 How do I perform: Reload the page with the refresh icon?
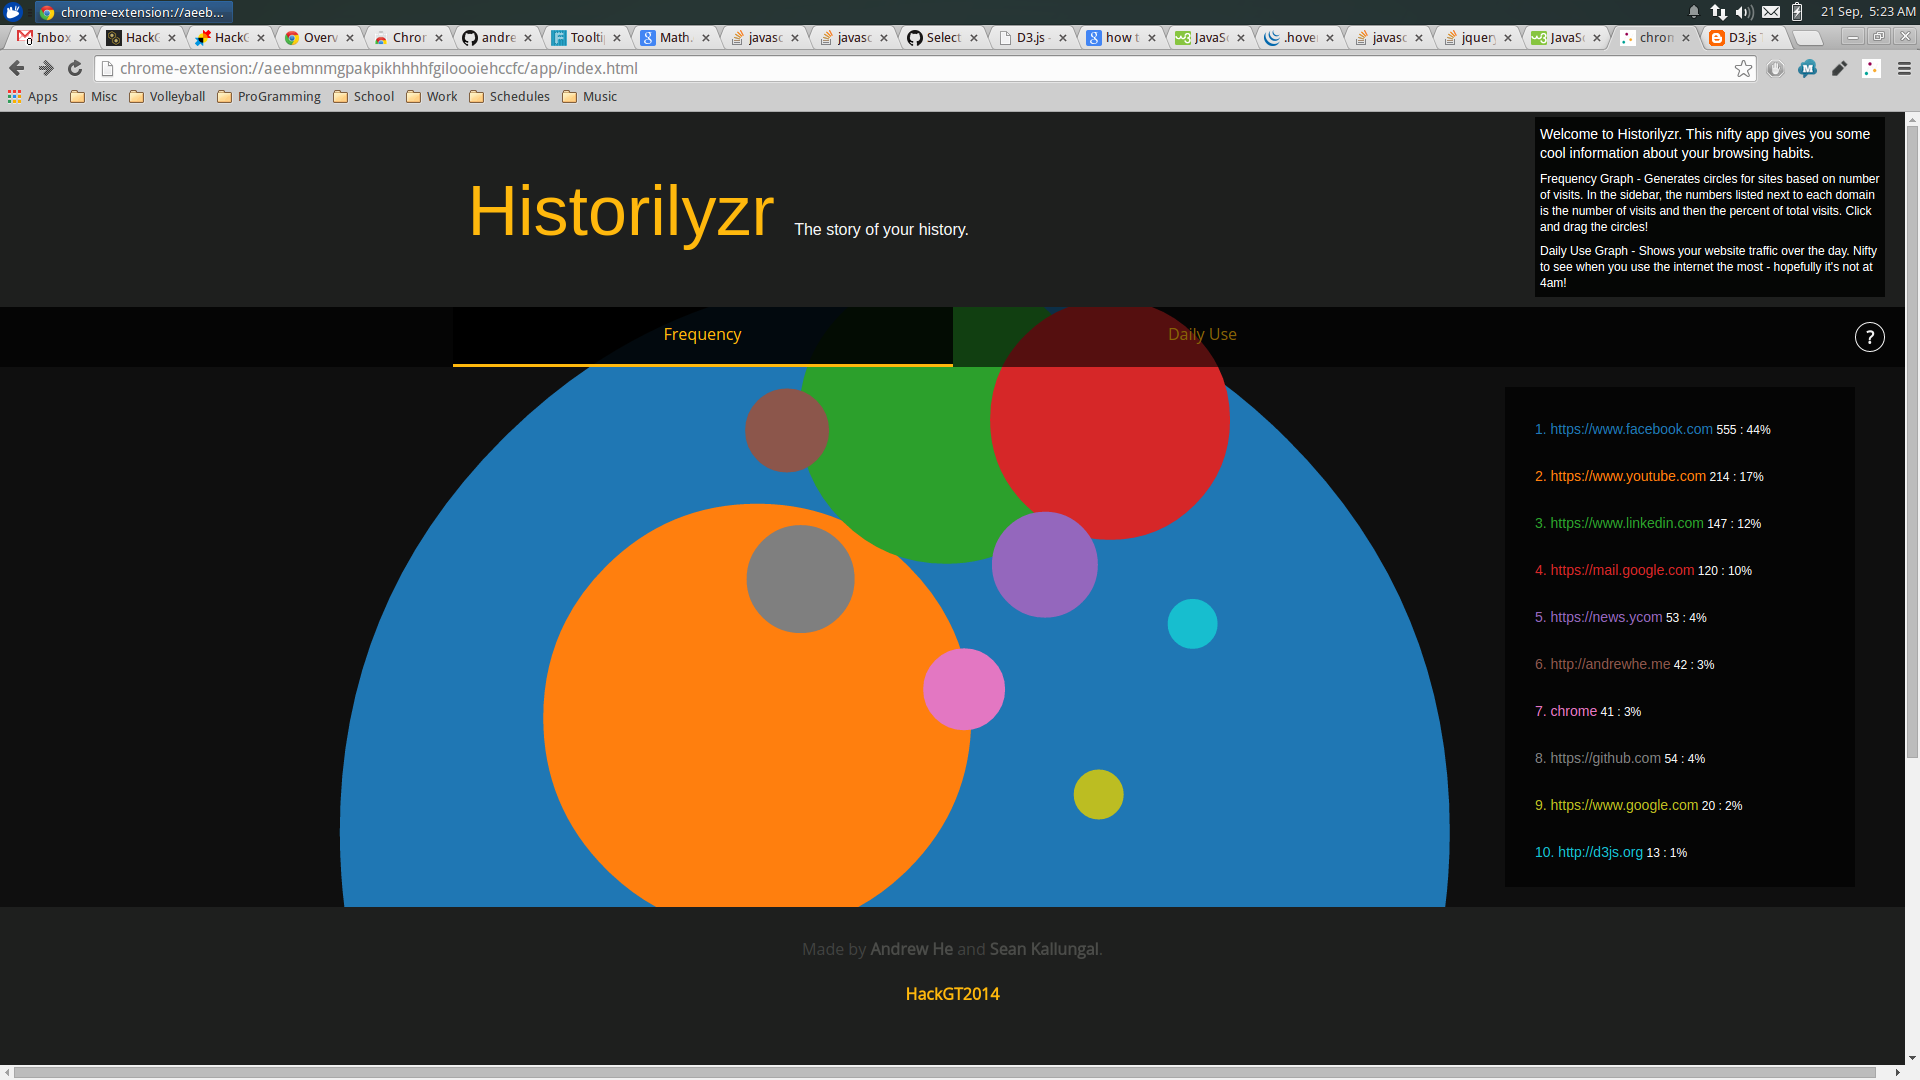click(x=75, y=69)
